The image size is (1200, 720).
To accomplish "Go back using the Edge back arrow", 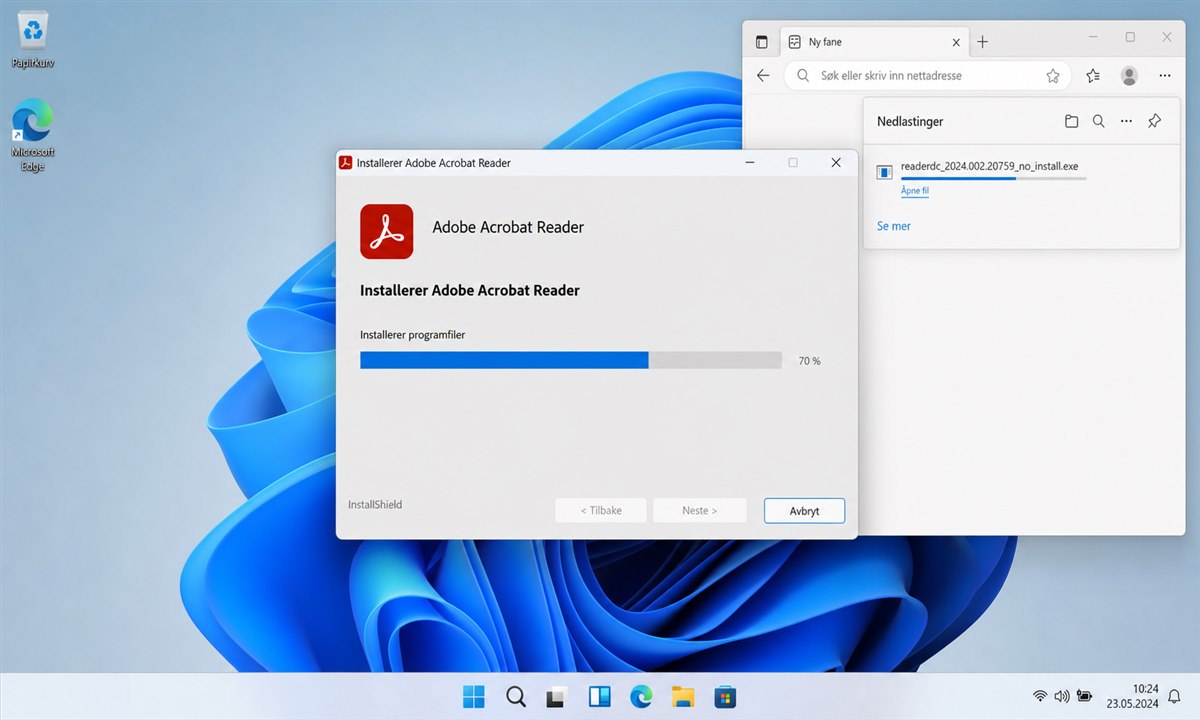I will pos(763,75).
